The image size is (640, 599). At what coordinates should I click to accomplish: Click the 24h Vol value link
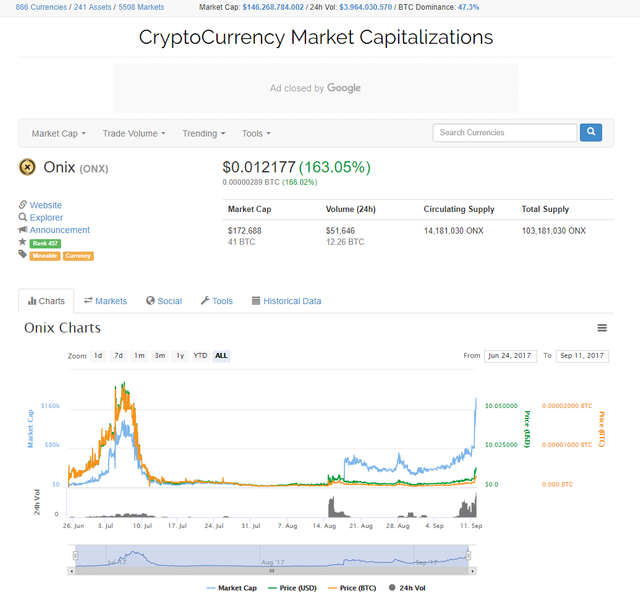click(366, 7)
